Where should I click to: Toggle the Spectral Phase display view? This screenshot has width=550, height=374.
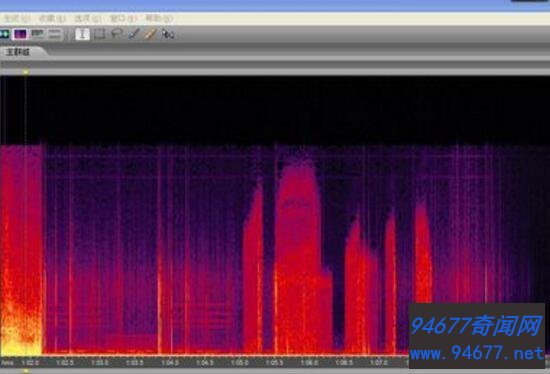pyautogui.click(x=55, y=34)
